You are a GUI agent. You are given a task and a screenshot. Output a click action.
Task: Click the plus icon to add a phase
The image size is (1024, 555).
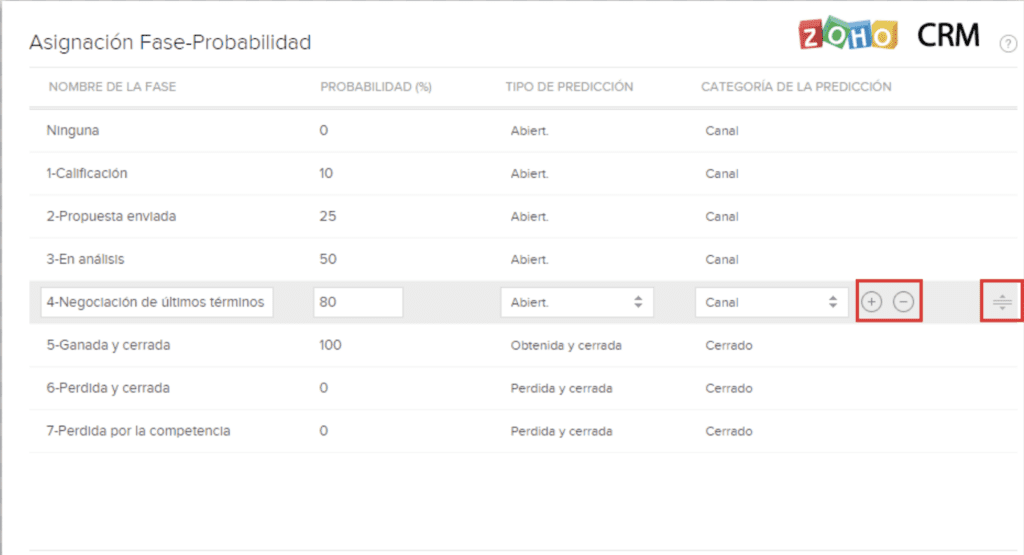(872, 302)
